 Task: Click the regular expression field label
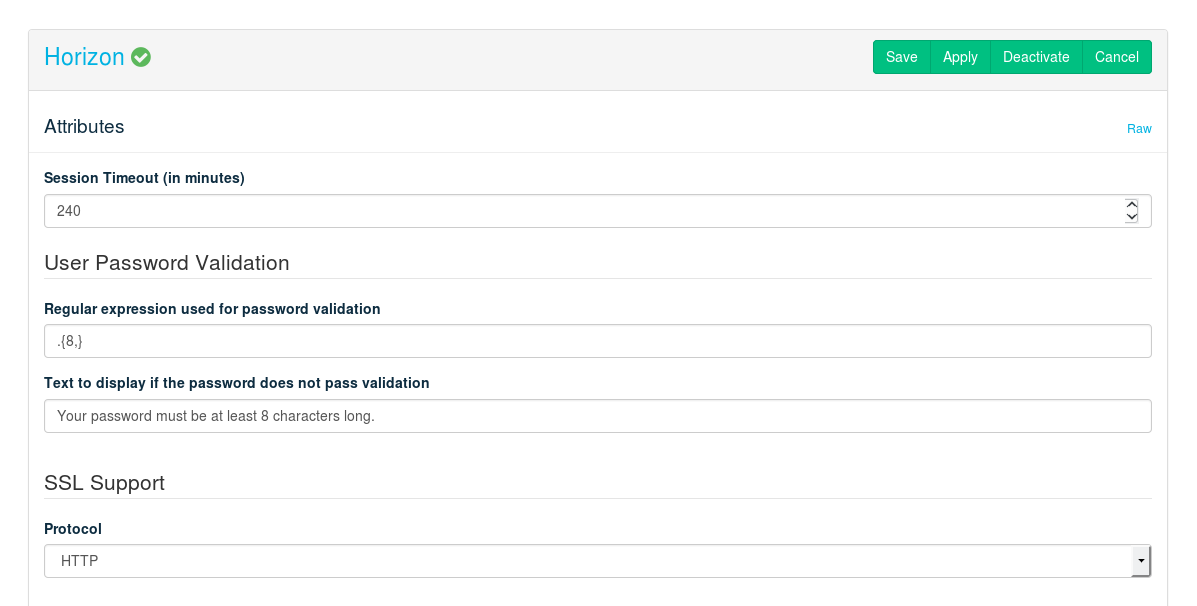coord(212,309)
